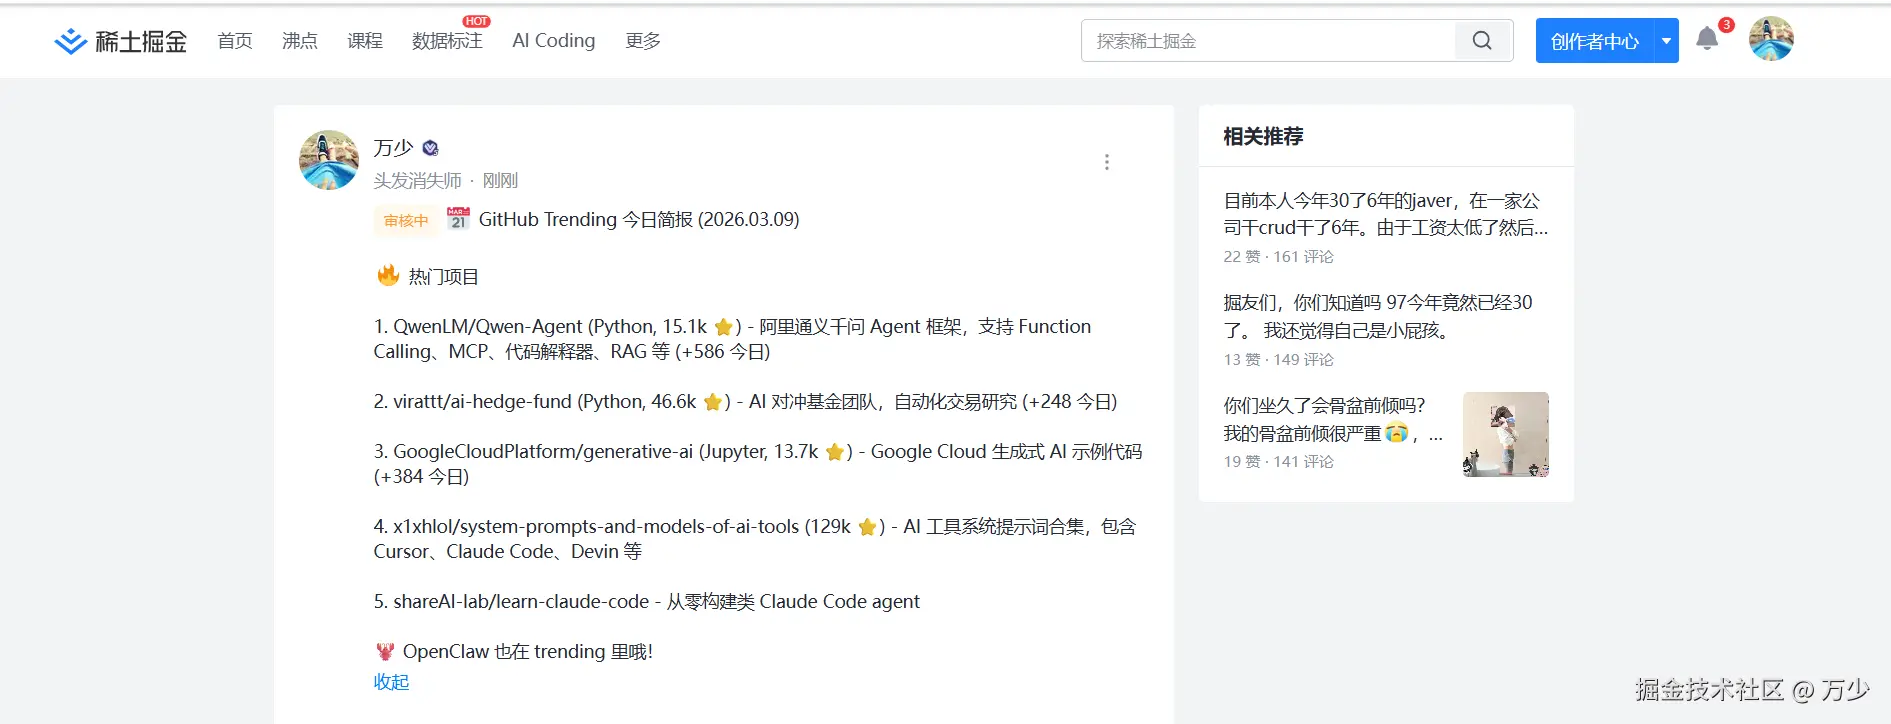Click star icon in GoogleCloudPlatform/generative-ai line
The height and width of the screenshot is (724, 1891).
[x=835, y=452]
